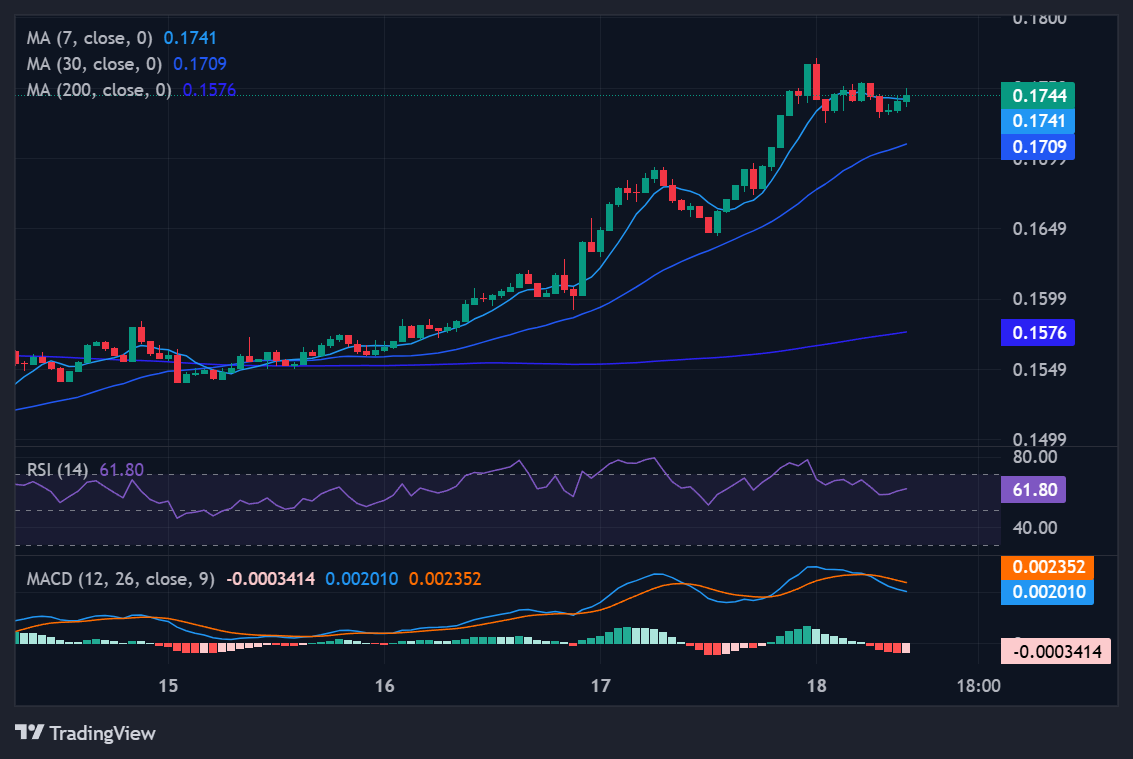Click the TradingView logo icon
The width and height of the screenshot is (1133, 759).
tap(29, 733)
